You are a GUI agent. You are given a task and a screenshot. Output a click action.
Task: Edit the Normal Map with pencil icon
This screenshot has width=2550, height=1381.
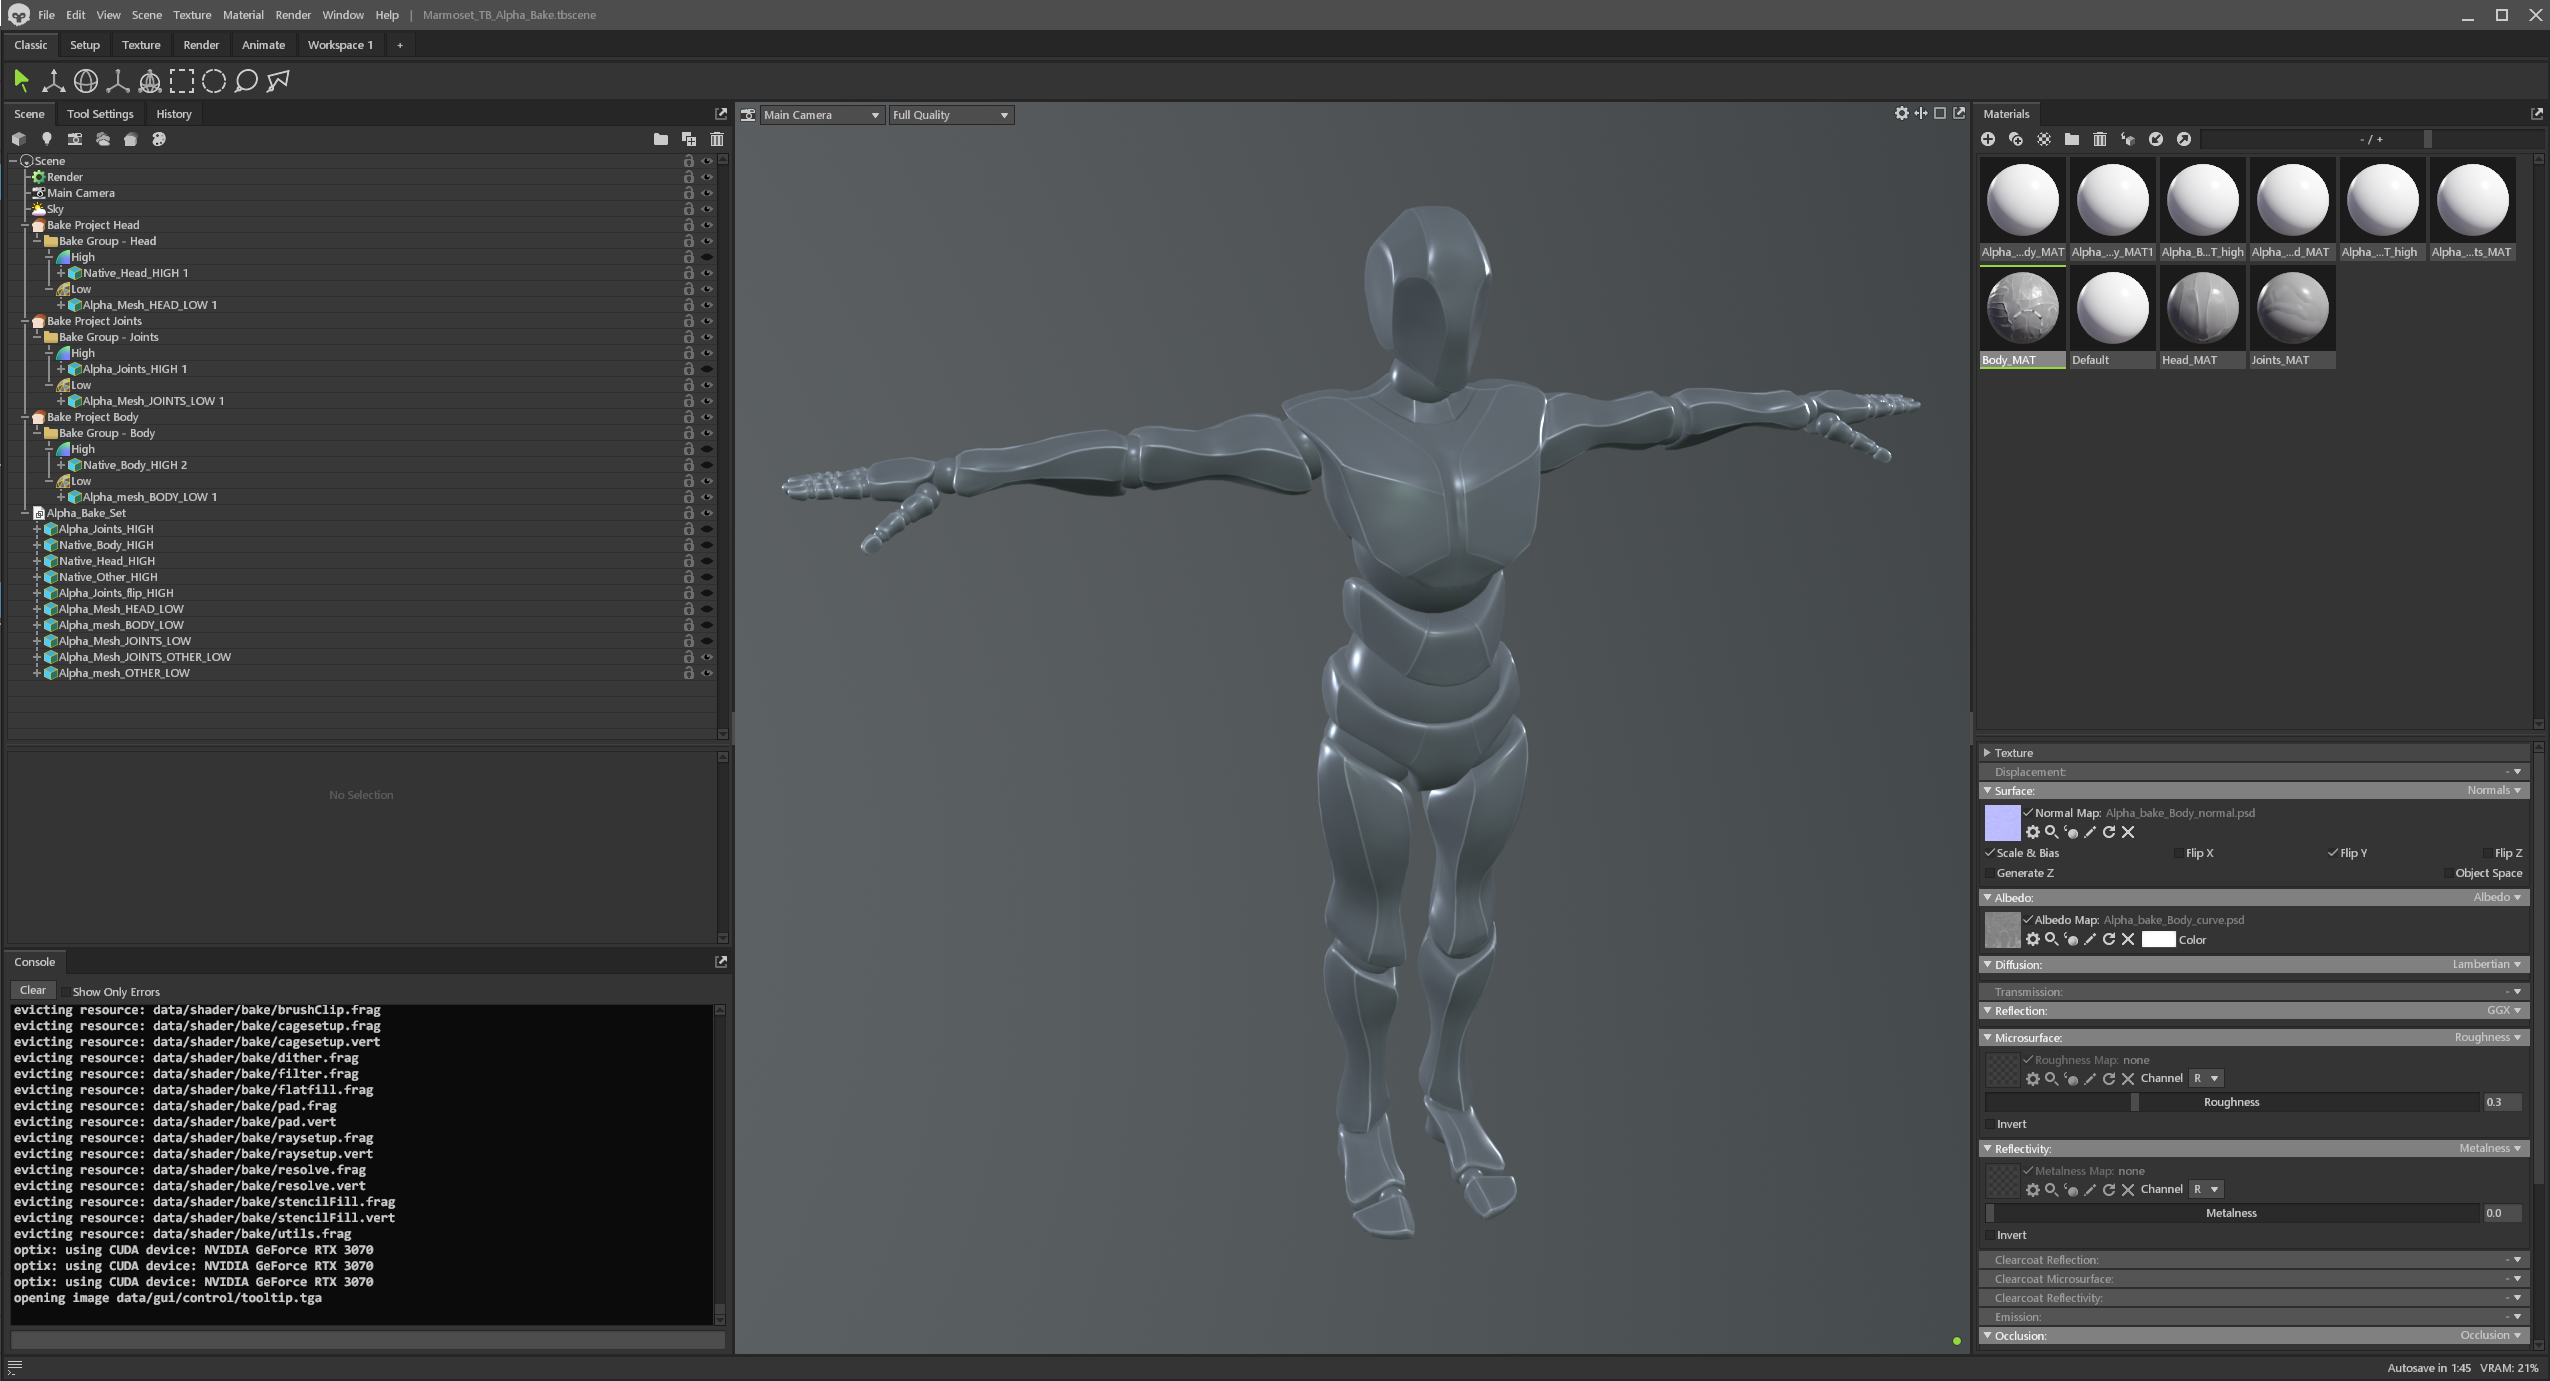click(x=2090, y=832)
